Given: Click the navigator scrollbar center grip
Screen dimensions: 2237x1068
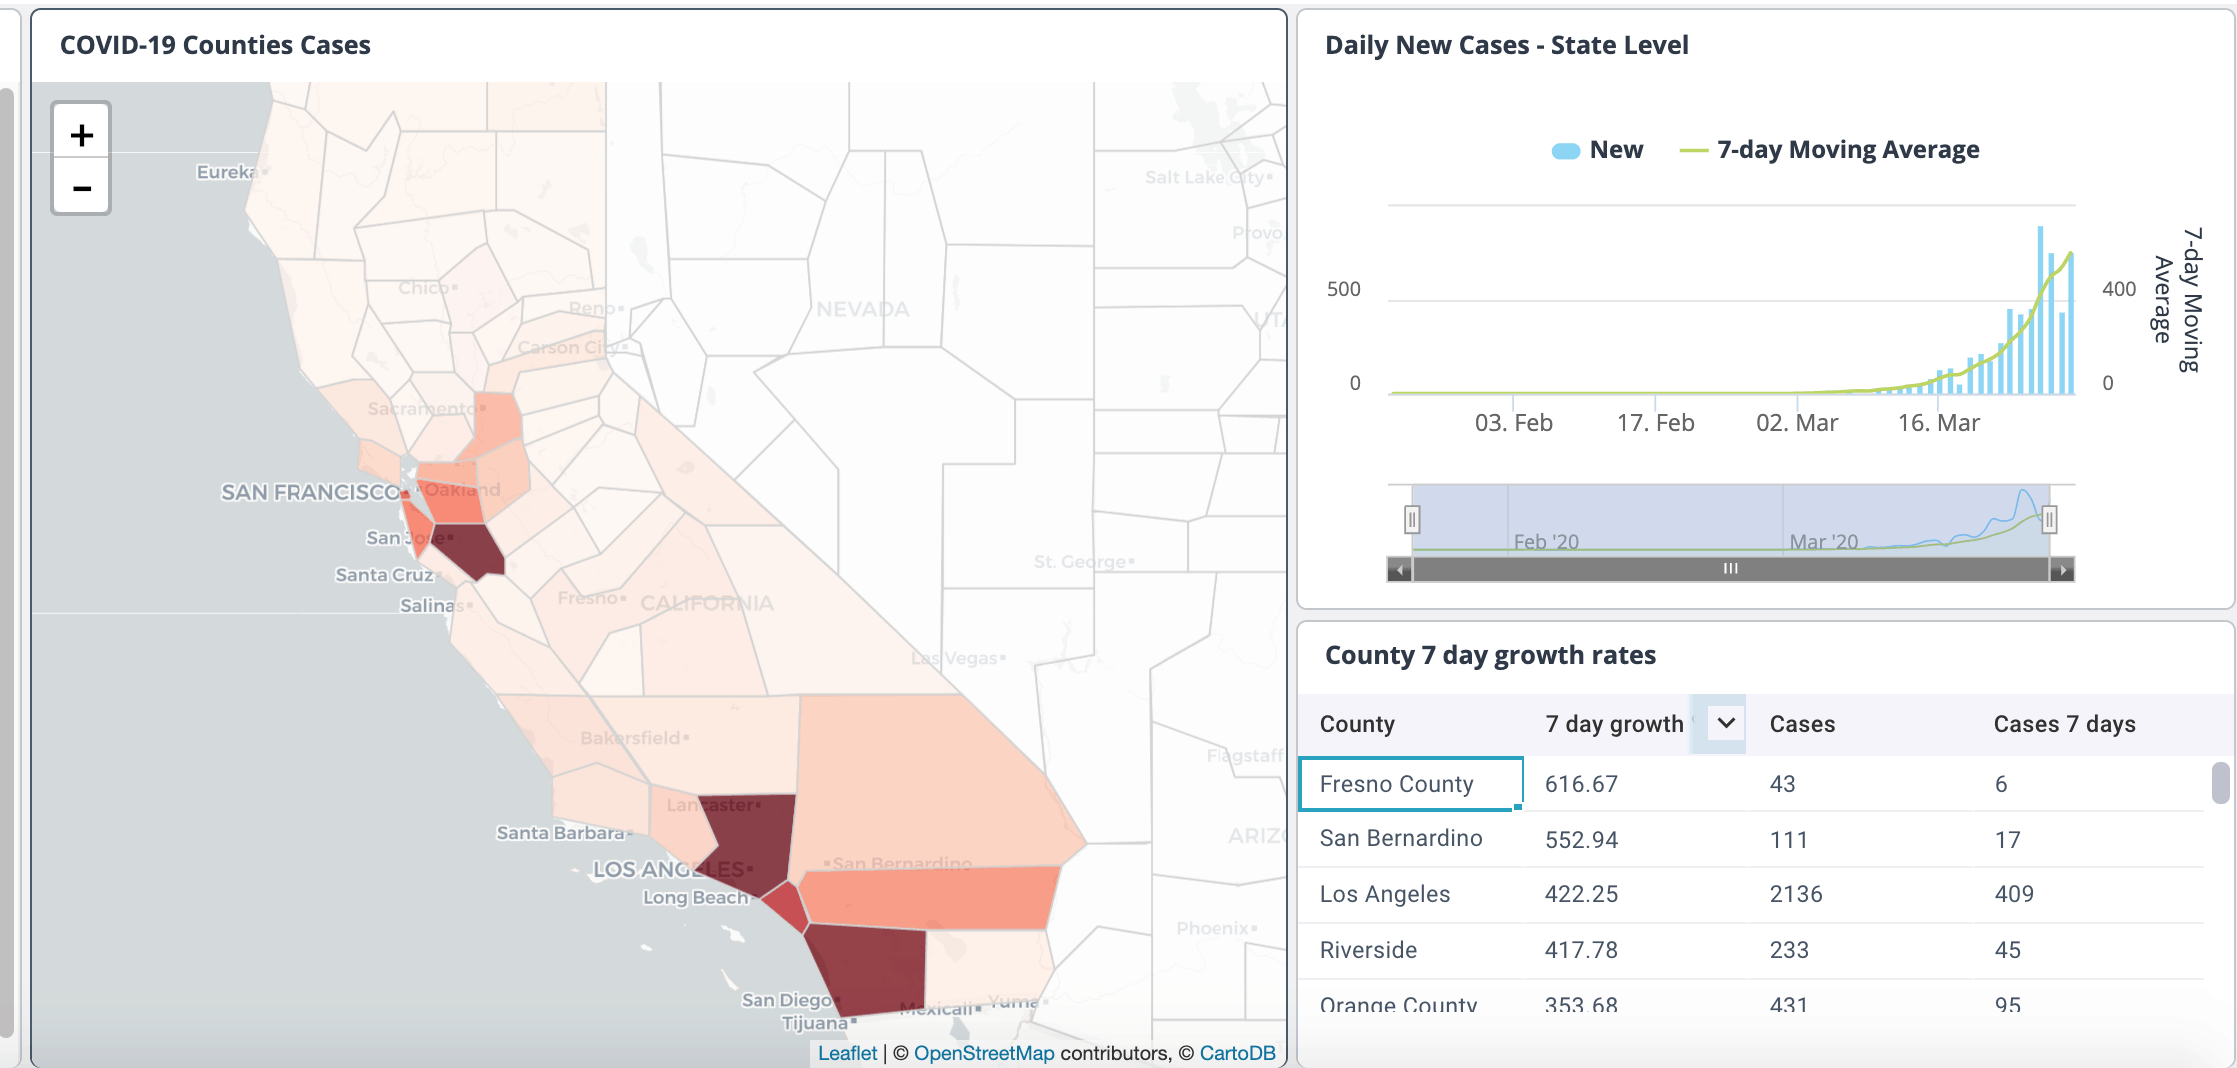Looking at the screenshot, I should coord(1730,569).
